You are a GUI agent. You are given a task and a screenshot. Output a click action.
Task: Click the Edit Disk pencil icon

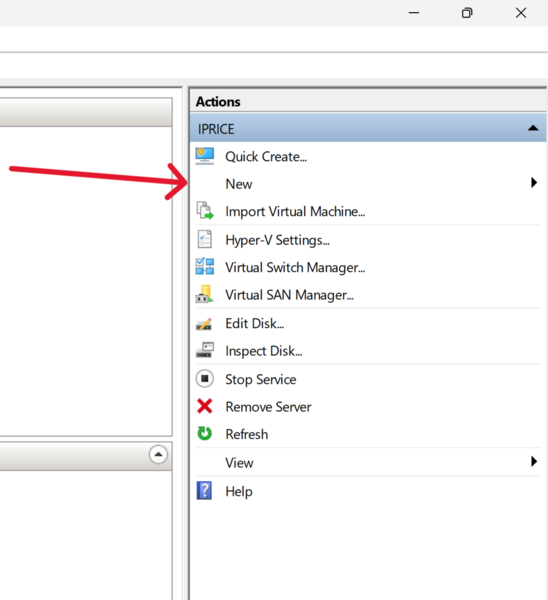pyautogui.click(x=204, y=324)
